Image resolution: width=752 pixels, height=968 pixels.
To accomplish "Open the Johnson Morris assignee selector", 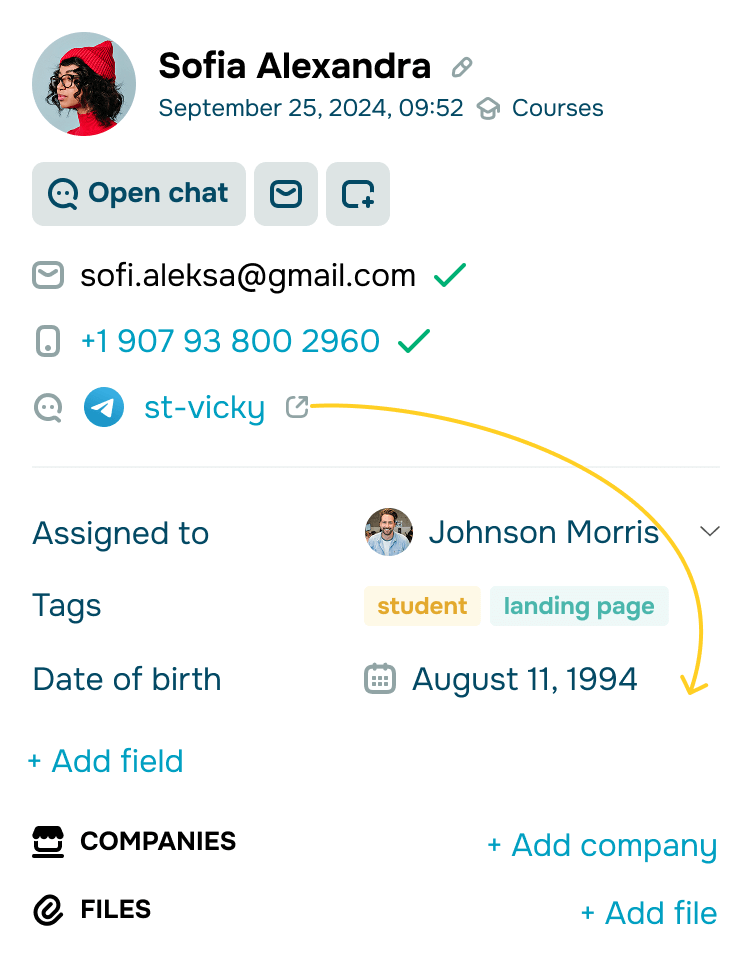I will [x=543, y=531].
